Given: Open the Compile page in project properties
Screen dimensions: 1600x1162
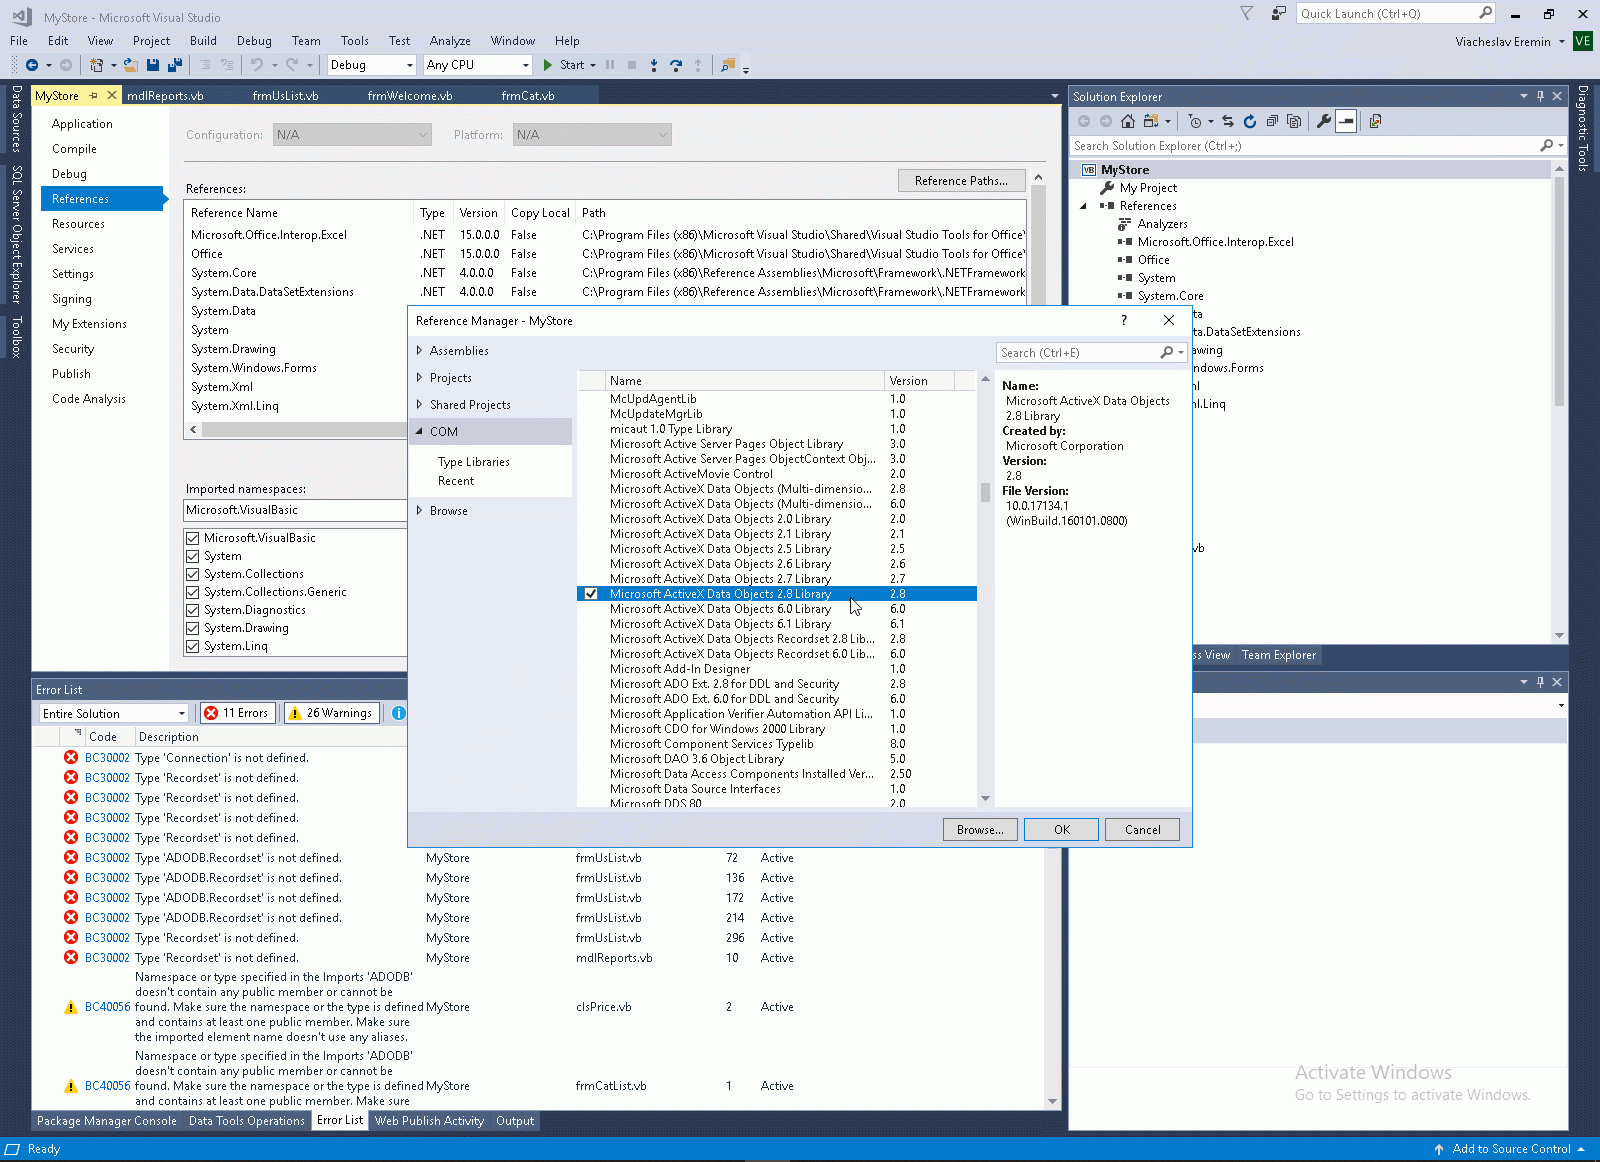Looking at the screenshot, I should 74,149.
